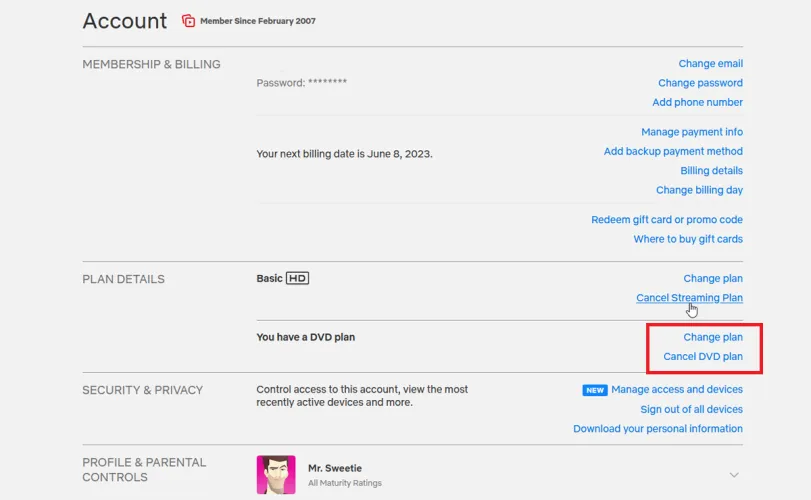Click Download your personal information
Image resolution: width=811 pixels, height=500 pixels.
[x=657, y=429]
